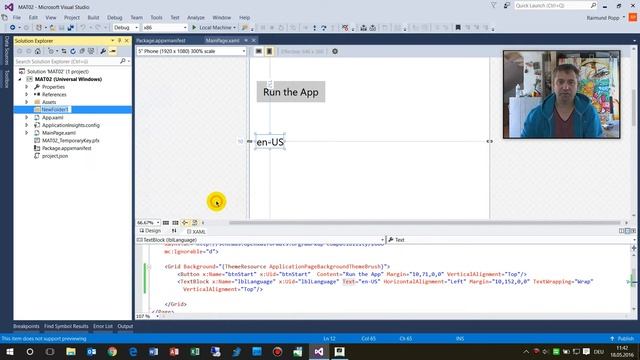The height and width of the screenshot is (360, 640).
Task: Toggle snapping to snaplines in designer
Action: (x=185, y=223)
